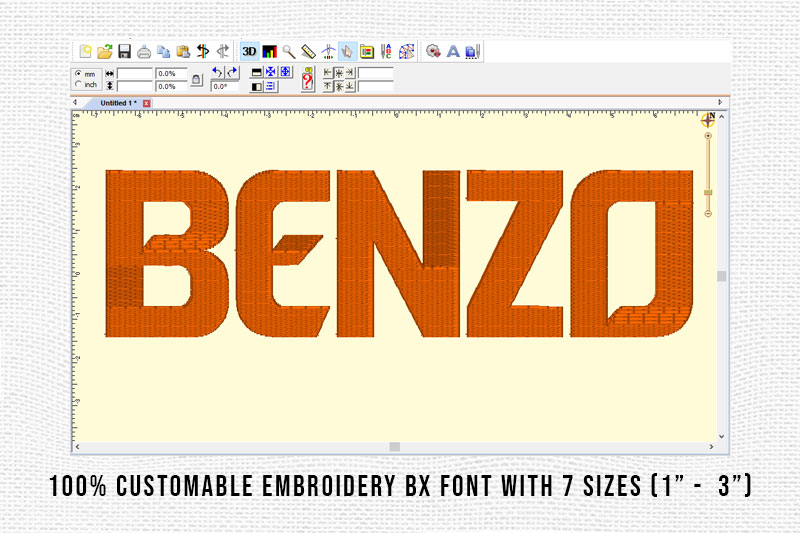Toggle the aspect ratio lock button
This screenshot has width=800, height=533.
(x=196, y=80)
